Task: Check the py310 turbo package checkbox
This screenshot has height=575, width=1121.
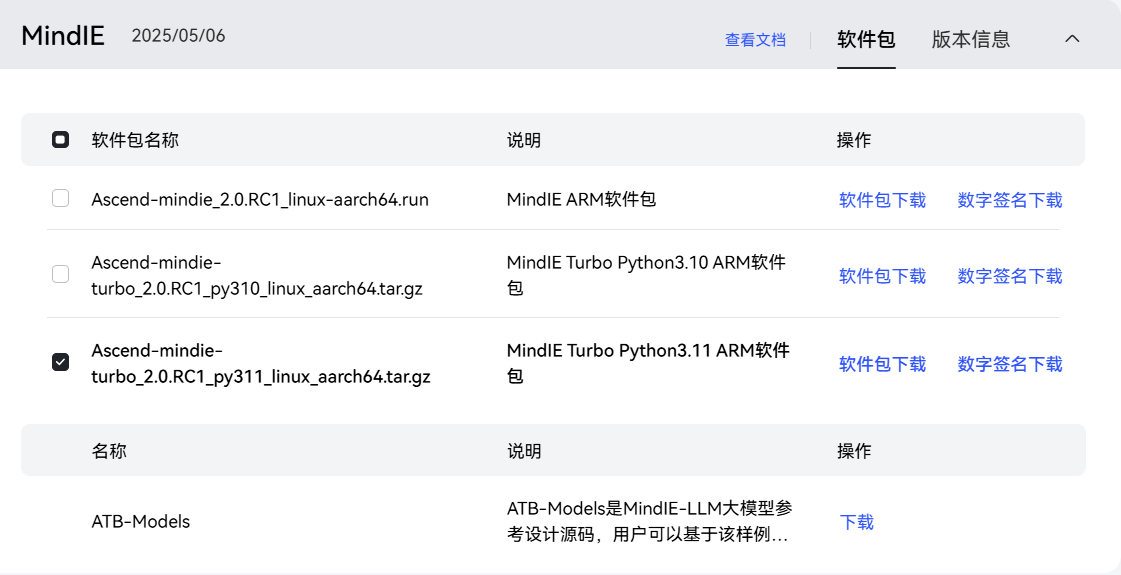Action: click(x=61, y=274)
